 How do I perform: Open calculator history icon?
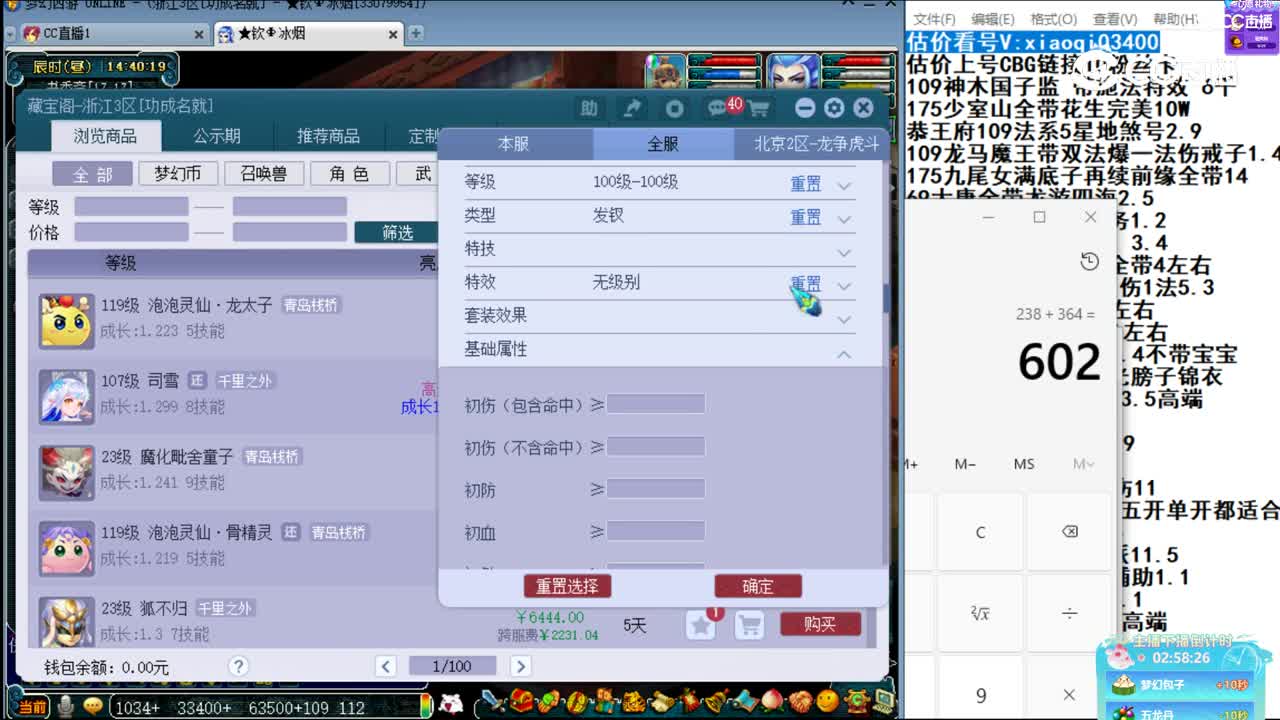pos(1089,262)
